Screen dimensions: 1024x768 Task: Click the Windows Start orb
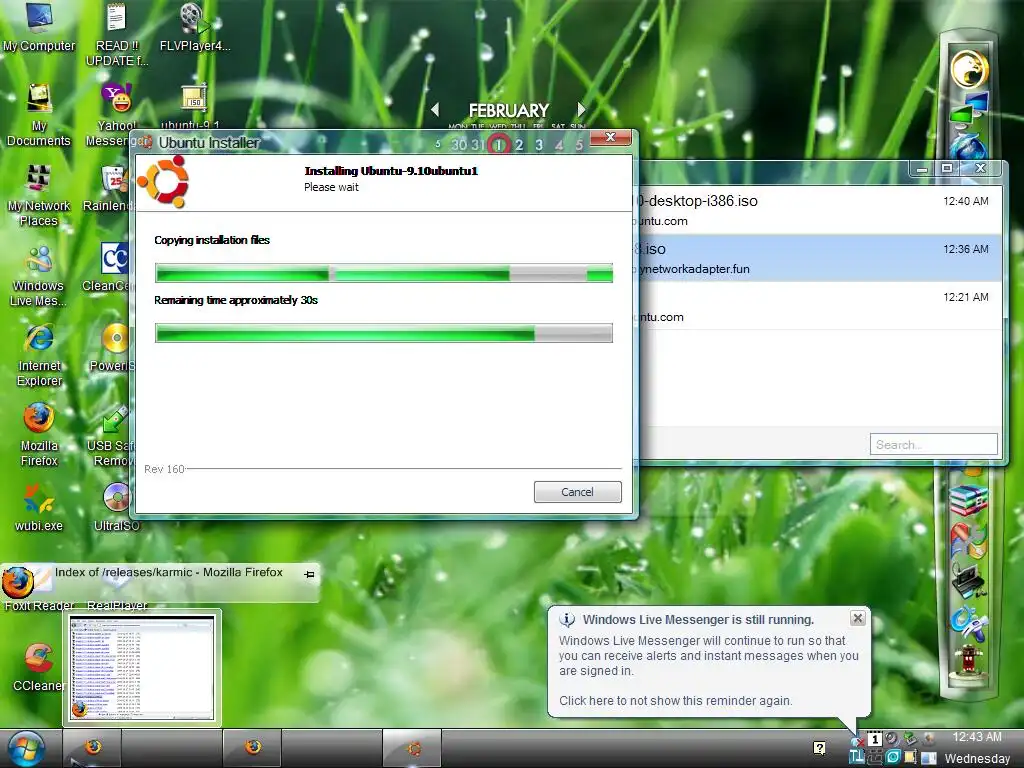tap(26, 748)
